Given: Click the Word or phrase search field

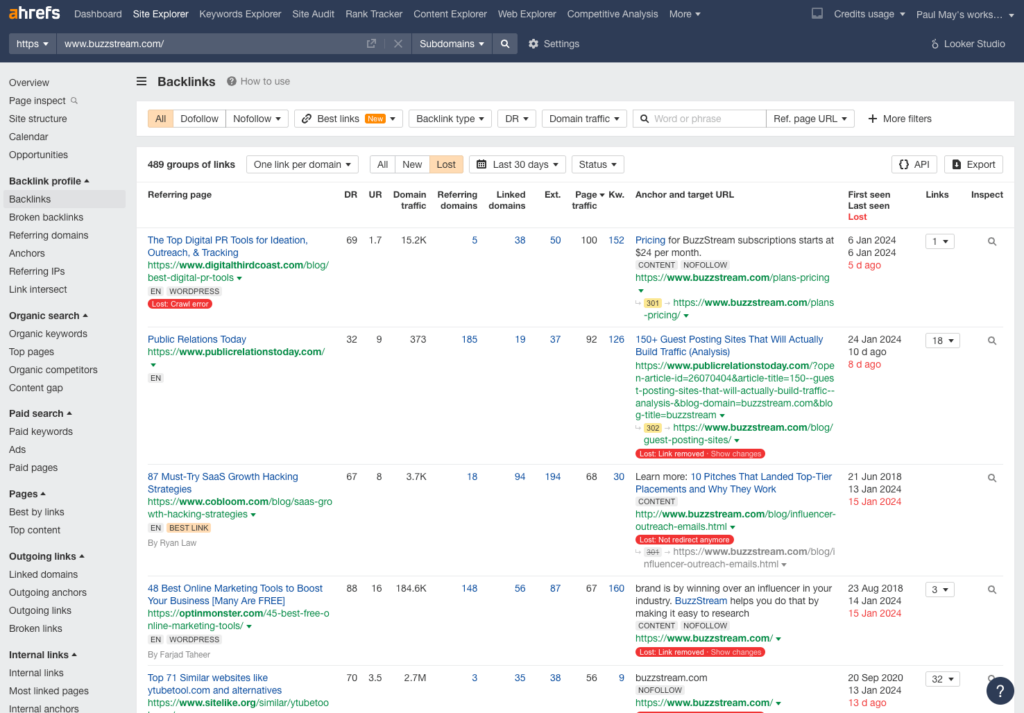Looking at the screenshot, I should pos(706,119).
